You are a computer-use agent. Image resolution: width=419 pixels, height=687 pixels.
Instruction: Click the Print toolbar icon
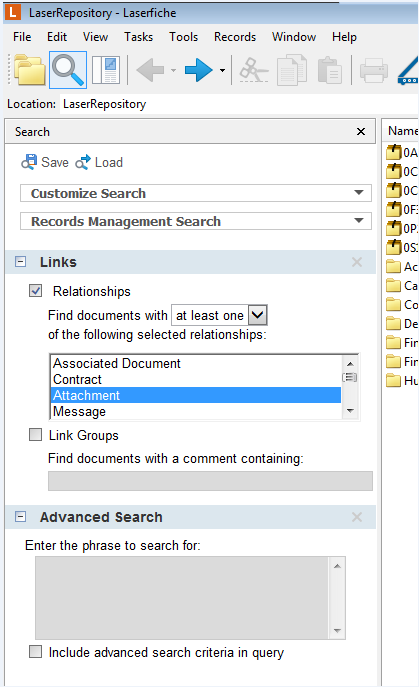tap(373, 70)
